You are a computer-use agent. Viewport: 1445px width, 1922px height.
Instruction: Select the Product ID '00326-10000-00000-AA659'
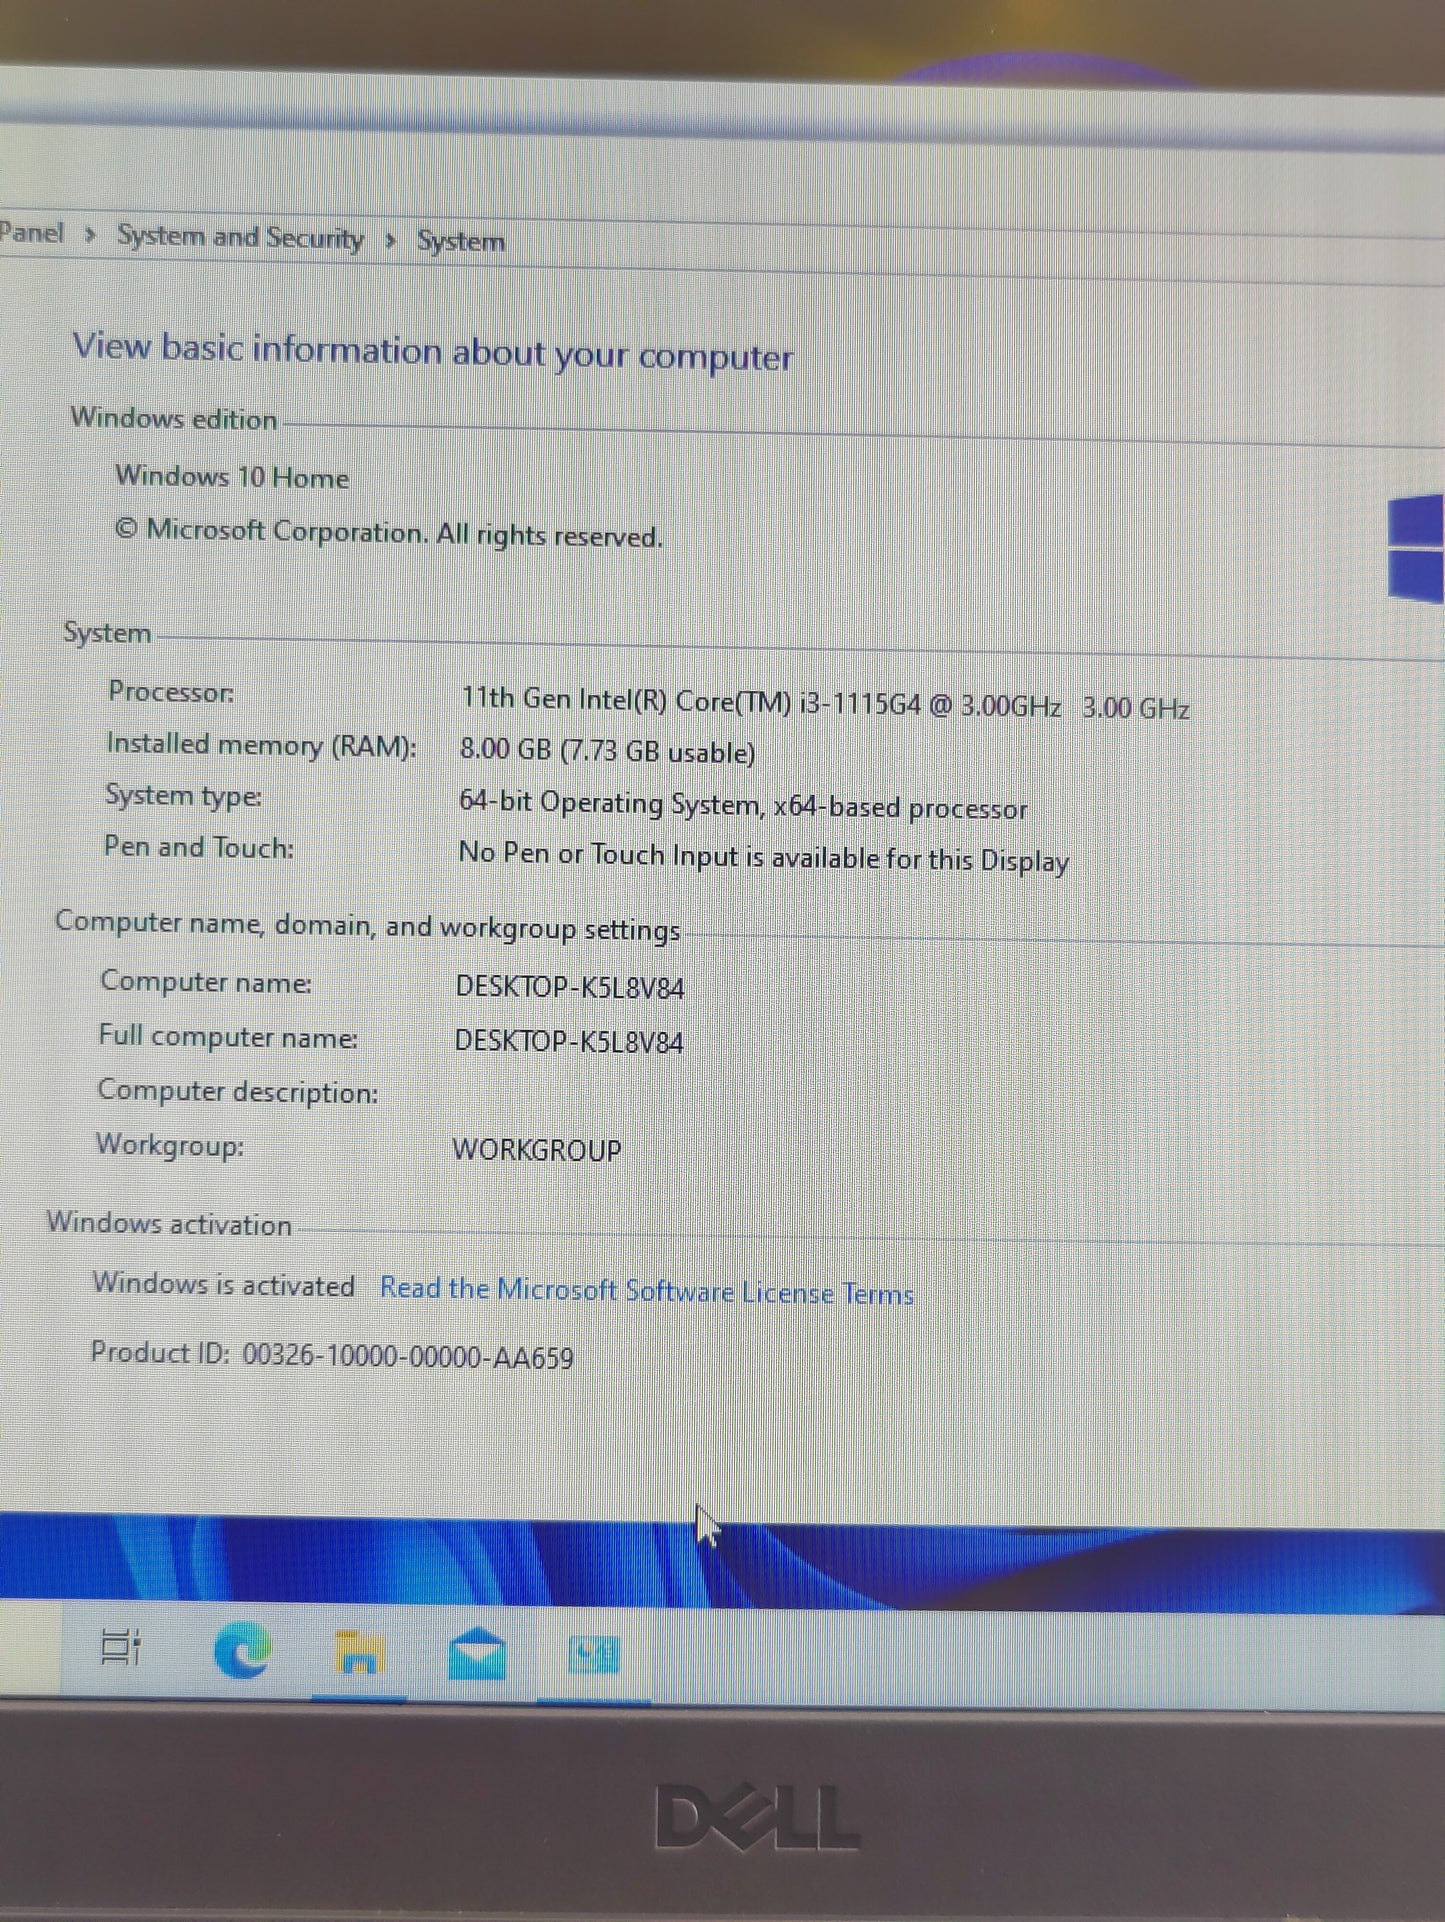408,1357
